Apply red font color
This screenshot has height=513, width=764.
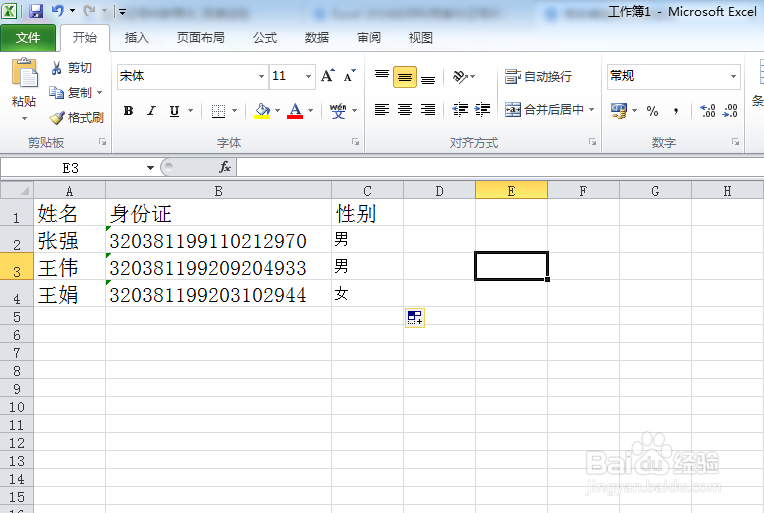(295, 111)
